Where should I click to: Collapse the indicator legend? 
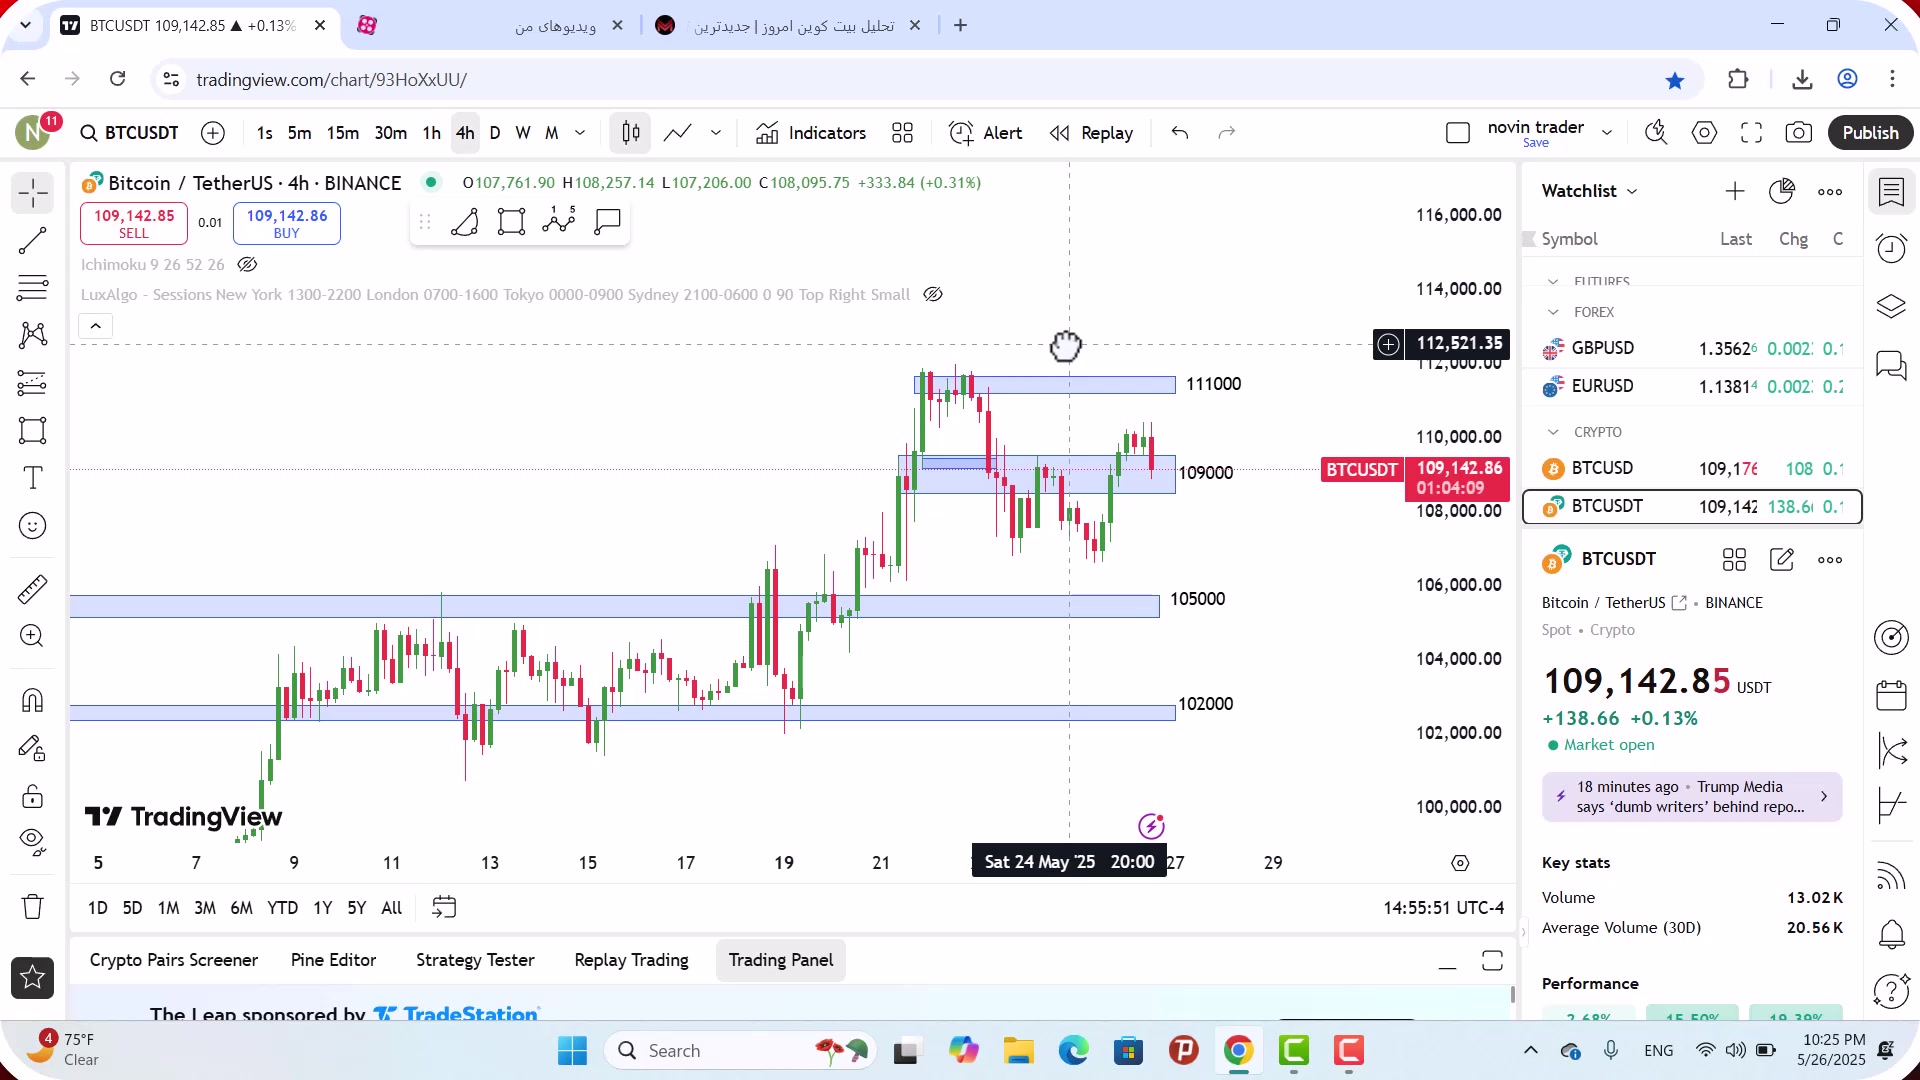tap(96, 326)
